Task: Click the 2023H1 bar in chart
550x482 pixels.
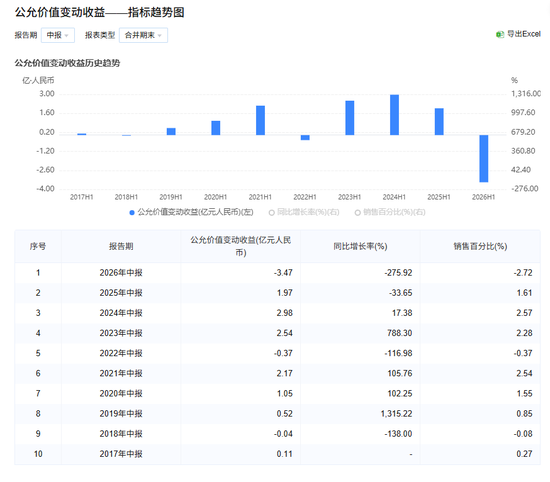Action: tap(350, 118)
